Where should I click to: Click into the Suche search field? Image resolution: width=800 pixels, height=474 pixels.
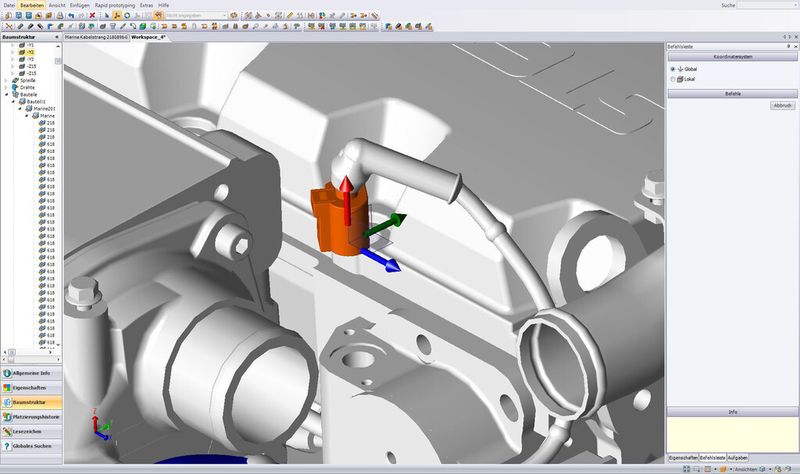point(767,5)
